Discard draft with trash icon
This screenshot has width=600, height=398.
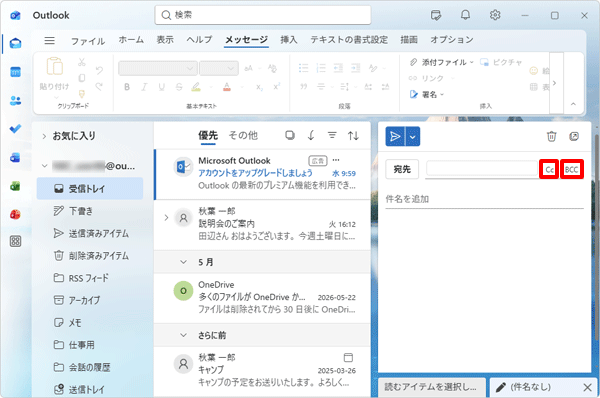click(x=551, y=136)
